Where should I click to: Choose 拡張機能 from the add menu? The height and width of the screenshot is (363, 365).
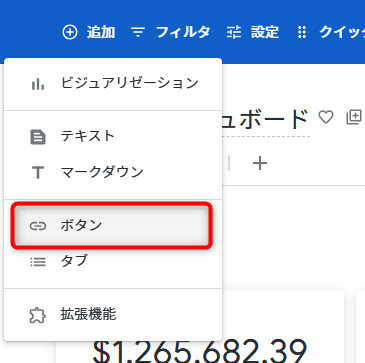click(x=113, y=315)
